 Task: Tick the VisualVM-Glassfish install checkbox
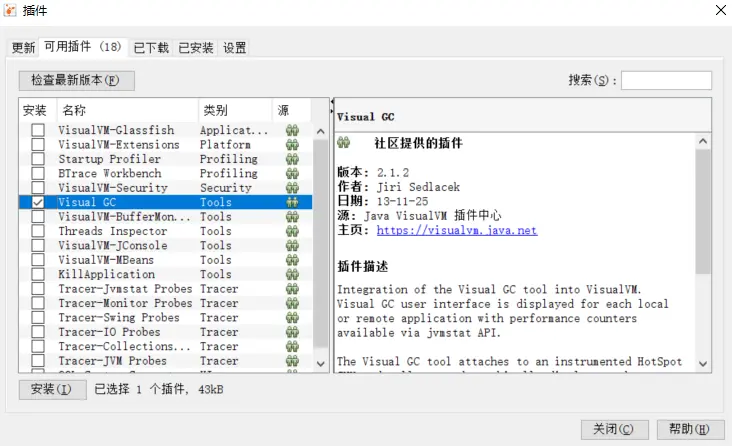tap(38, 130)
